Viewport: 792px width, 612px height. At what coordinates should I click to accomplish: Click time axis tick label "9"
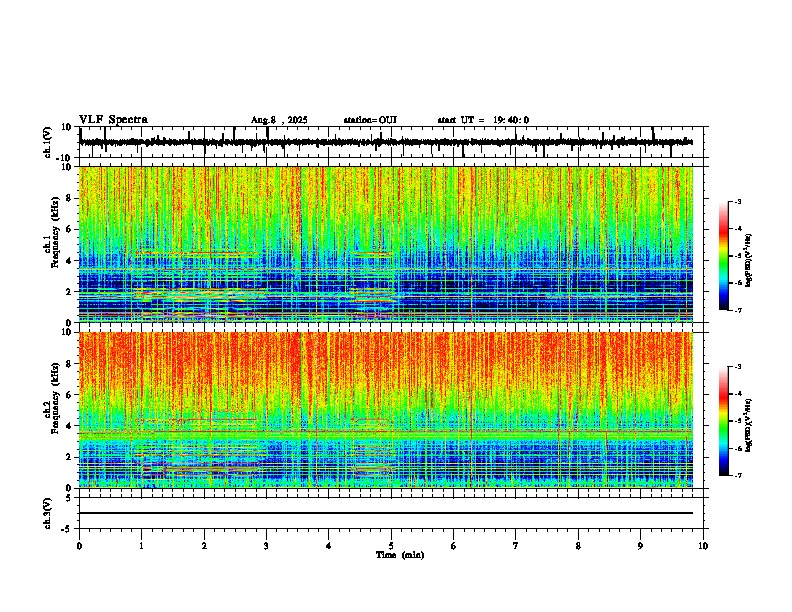(x=640, y=546)
